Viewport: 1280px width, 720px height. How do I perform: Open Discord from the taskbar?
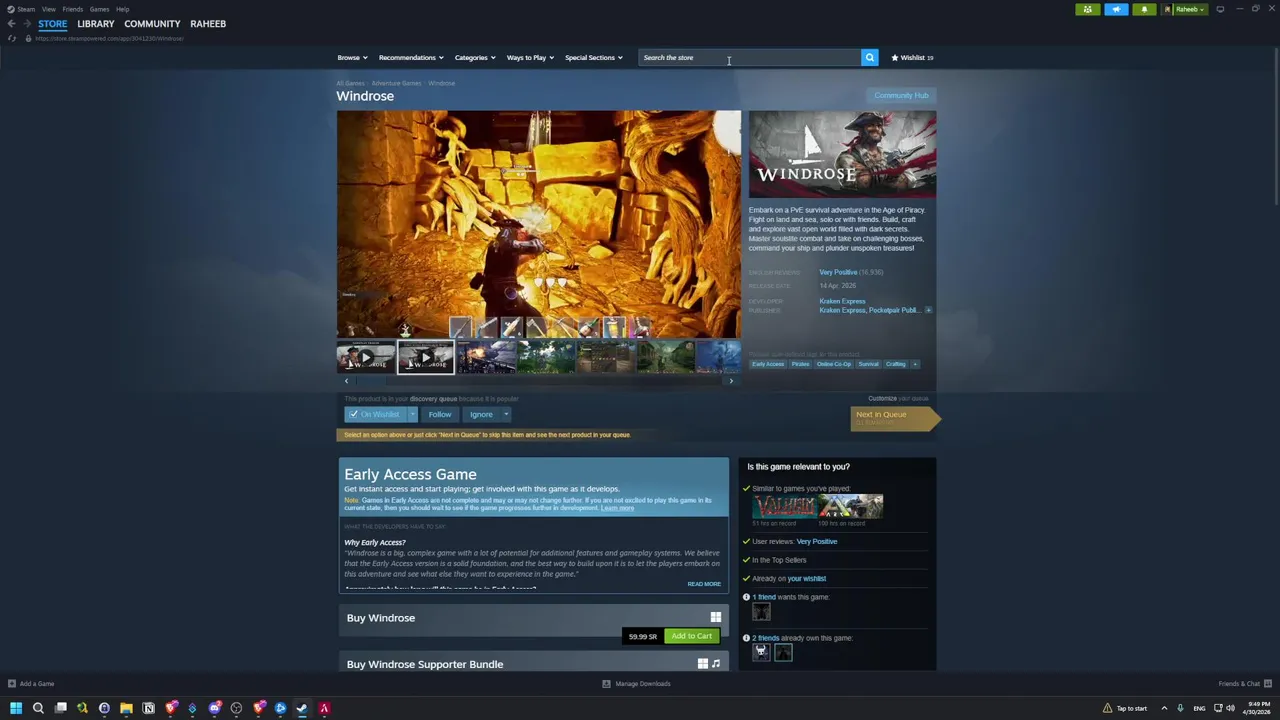pos(214,708)
